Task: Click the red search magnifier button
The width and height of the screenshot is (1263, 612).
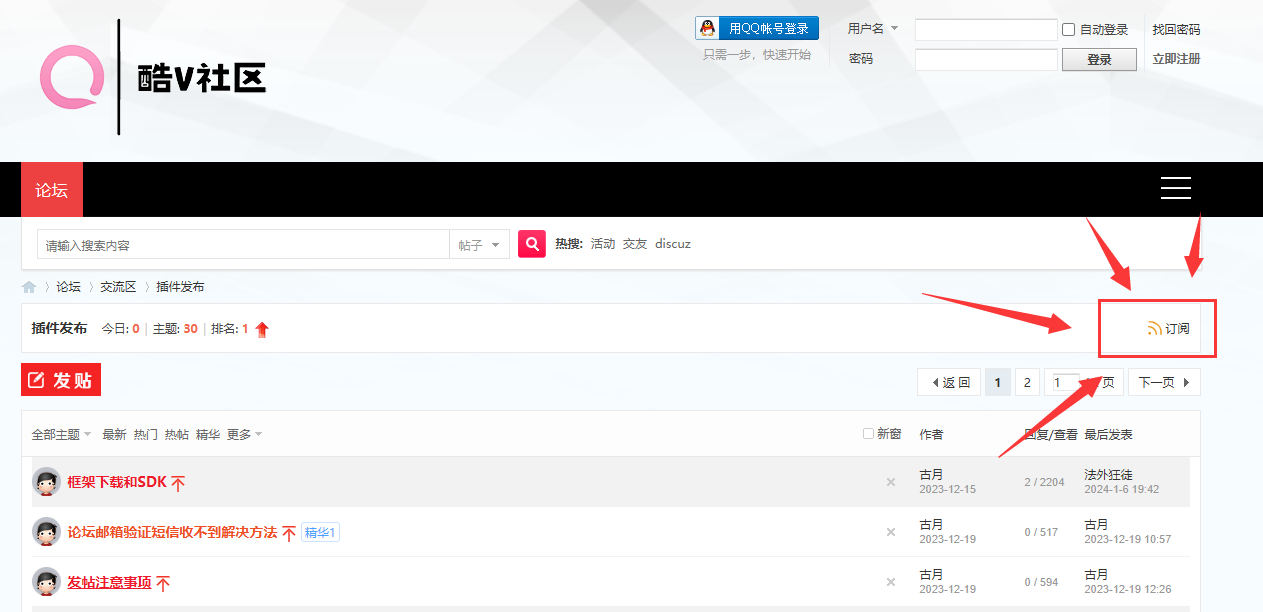Action: coord(532,244)
